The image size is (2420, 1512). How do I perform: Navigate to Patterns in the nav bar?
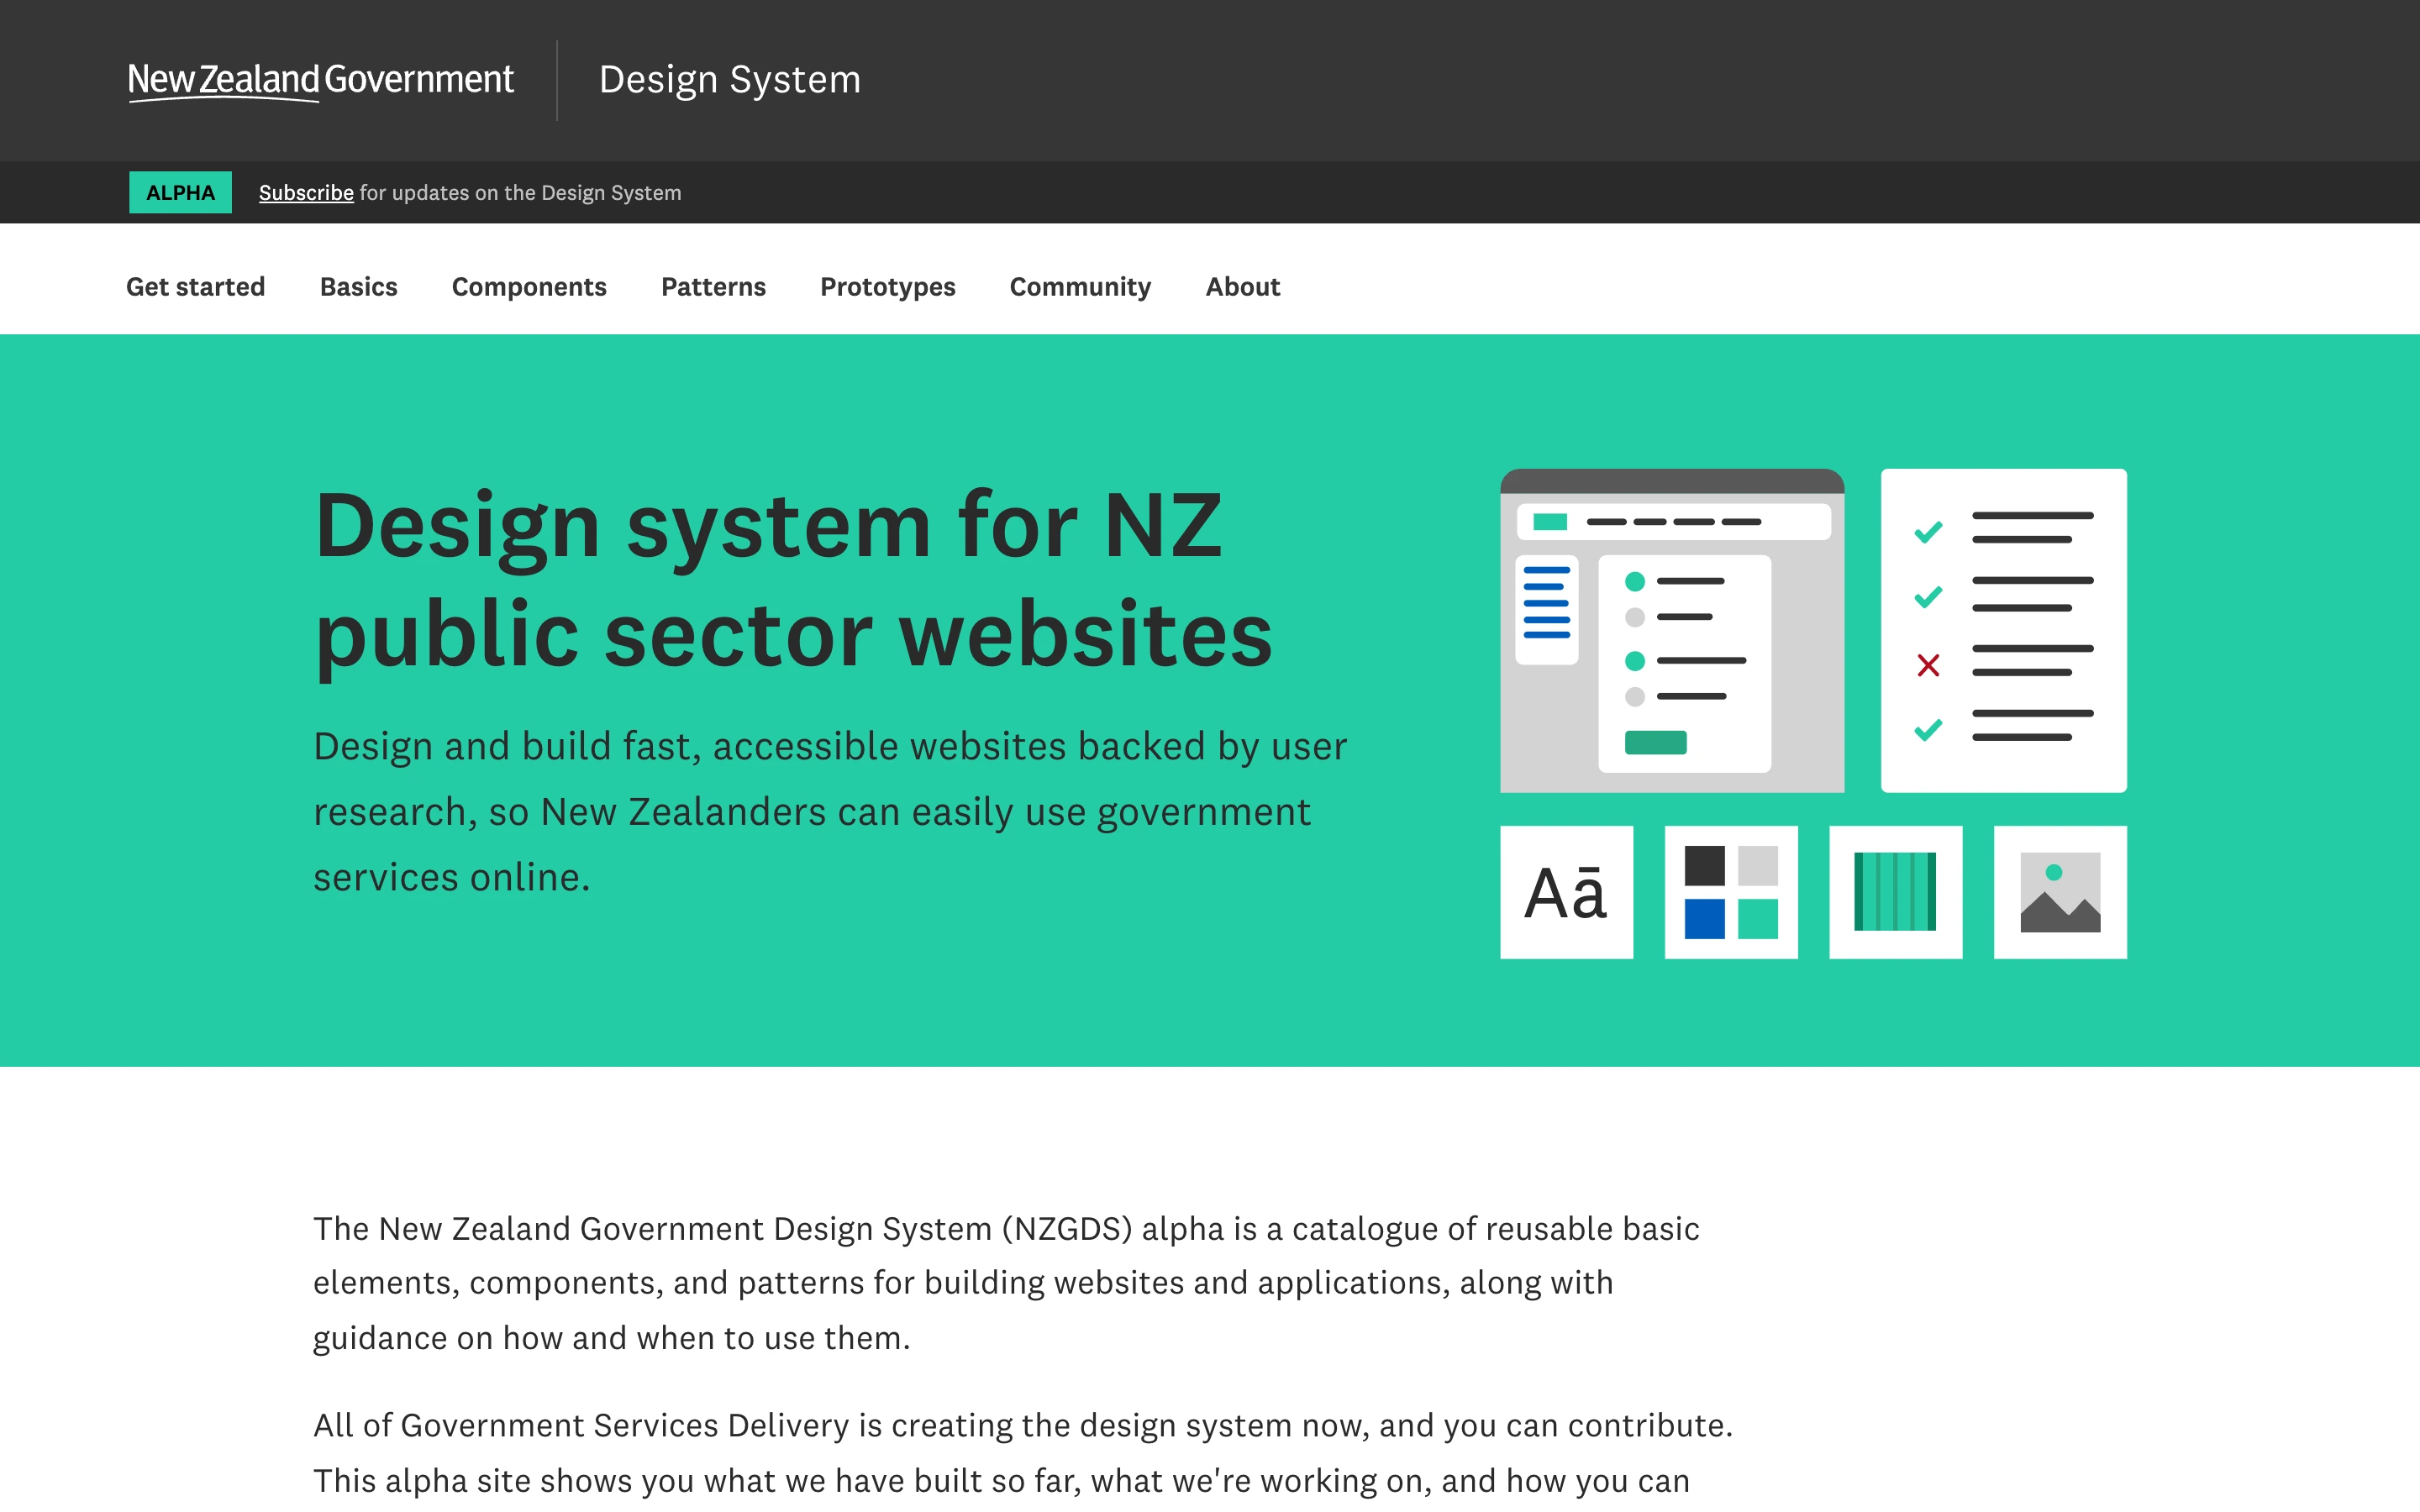(713, 287)
